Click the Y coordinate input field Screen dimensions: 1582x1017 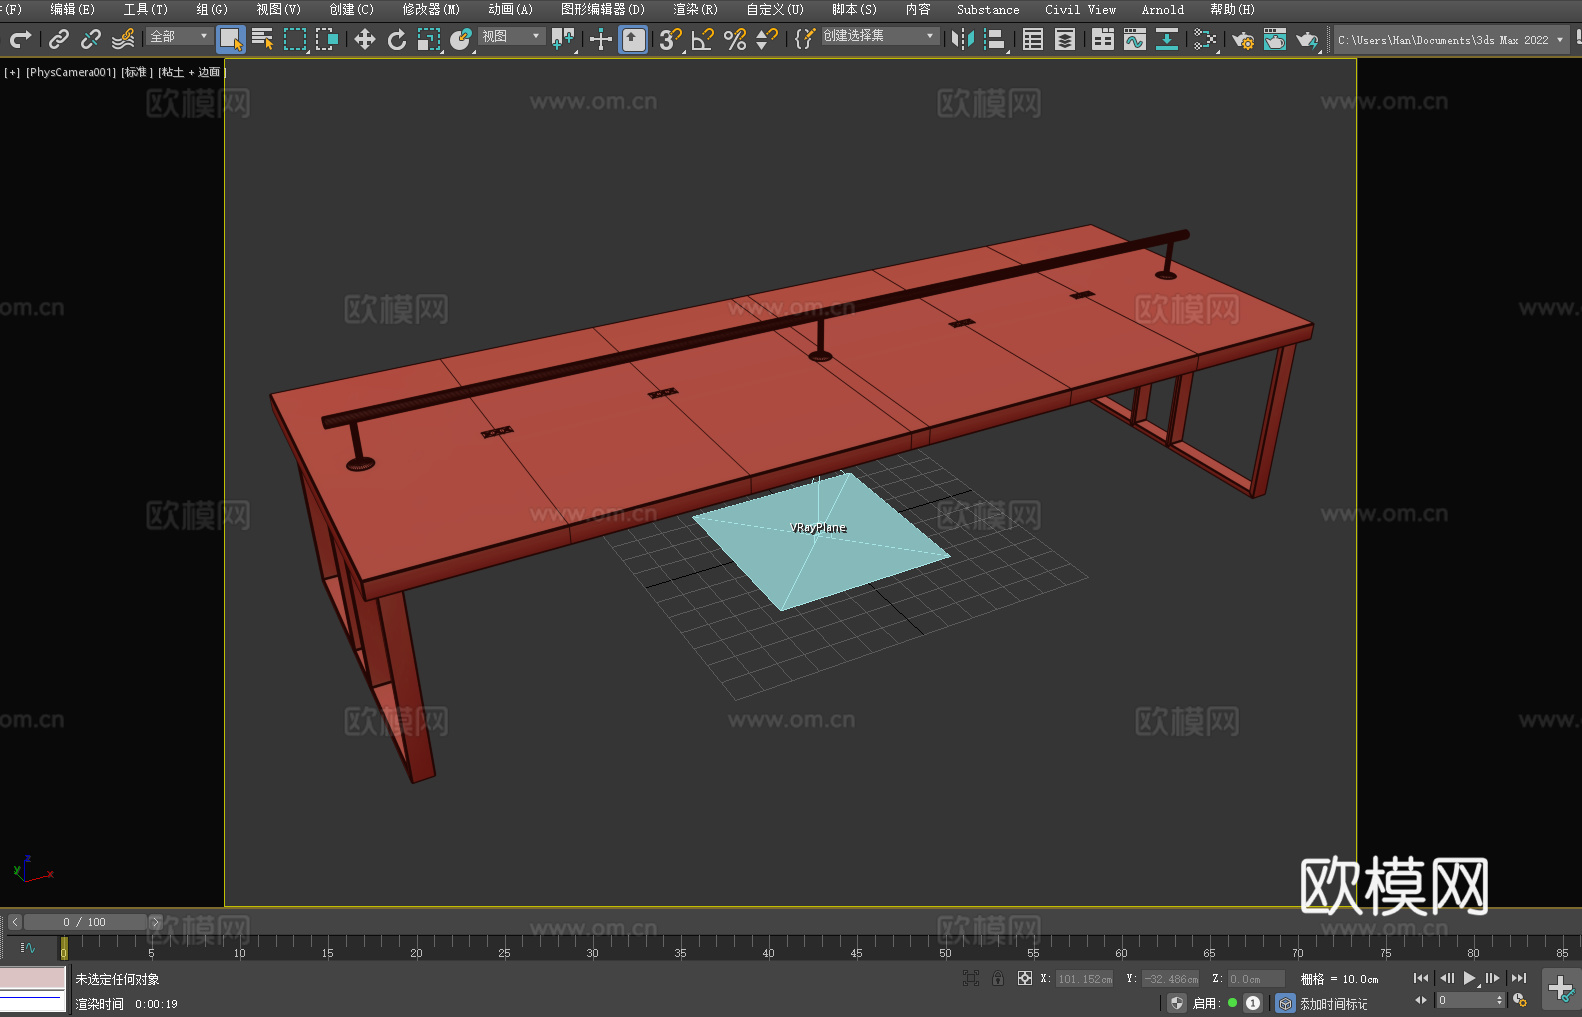1171,979
